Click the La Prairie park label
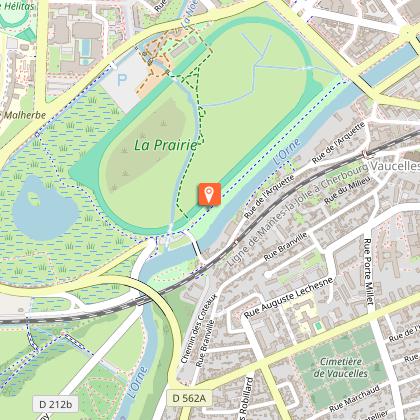The height and width of the screenshot is (420, 420). pos(166,145)
